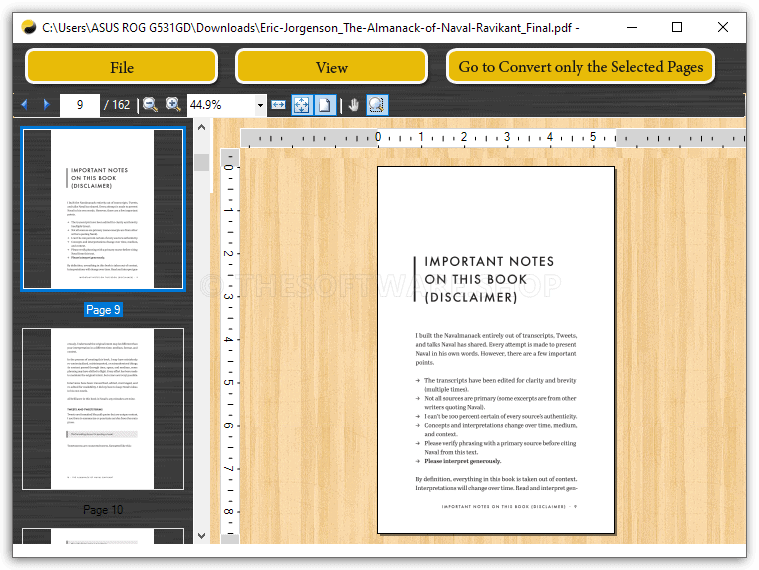Click the thumbnail panel scrollbar handle
759x570 pixels.
tap(202, 162)
